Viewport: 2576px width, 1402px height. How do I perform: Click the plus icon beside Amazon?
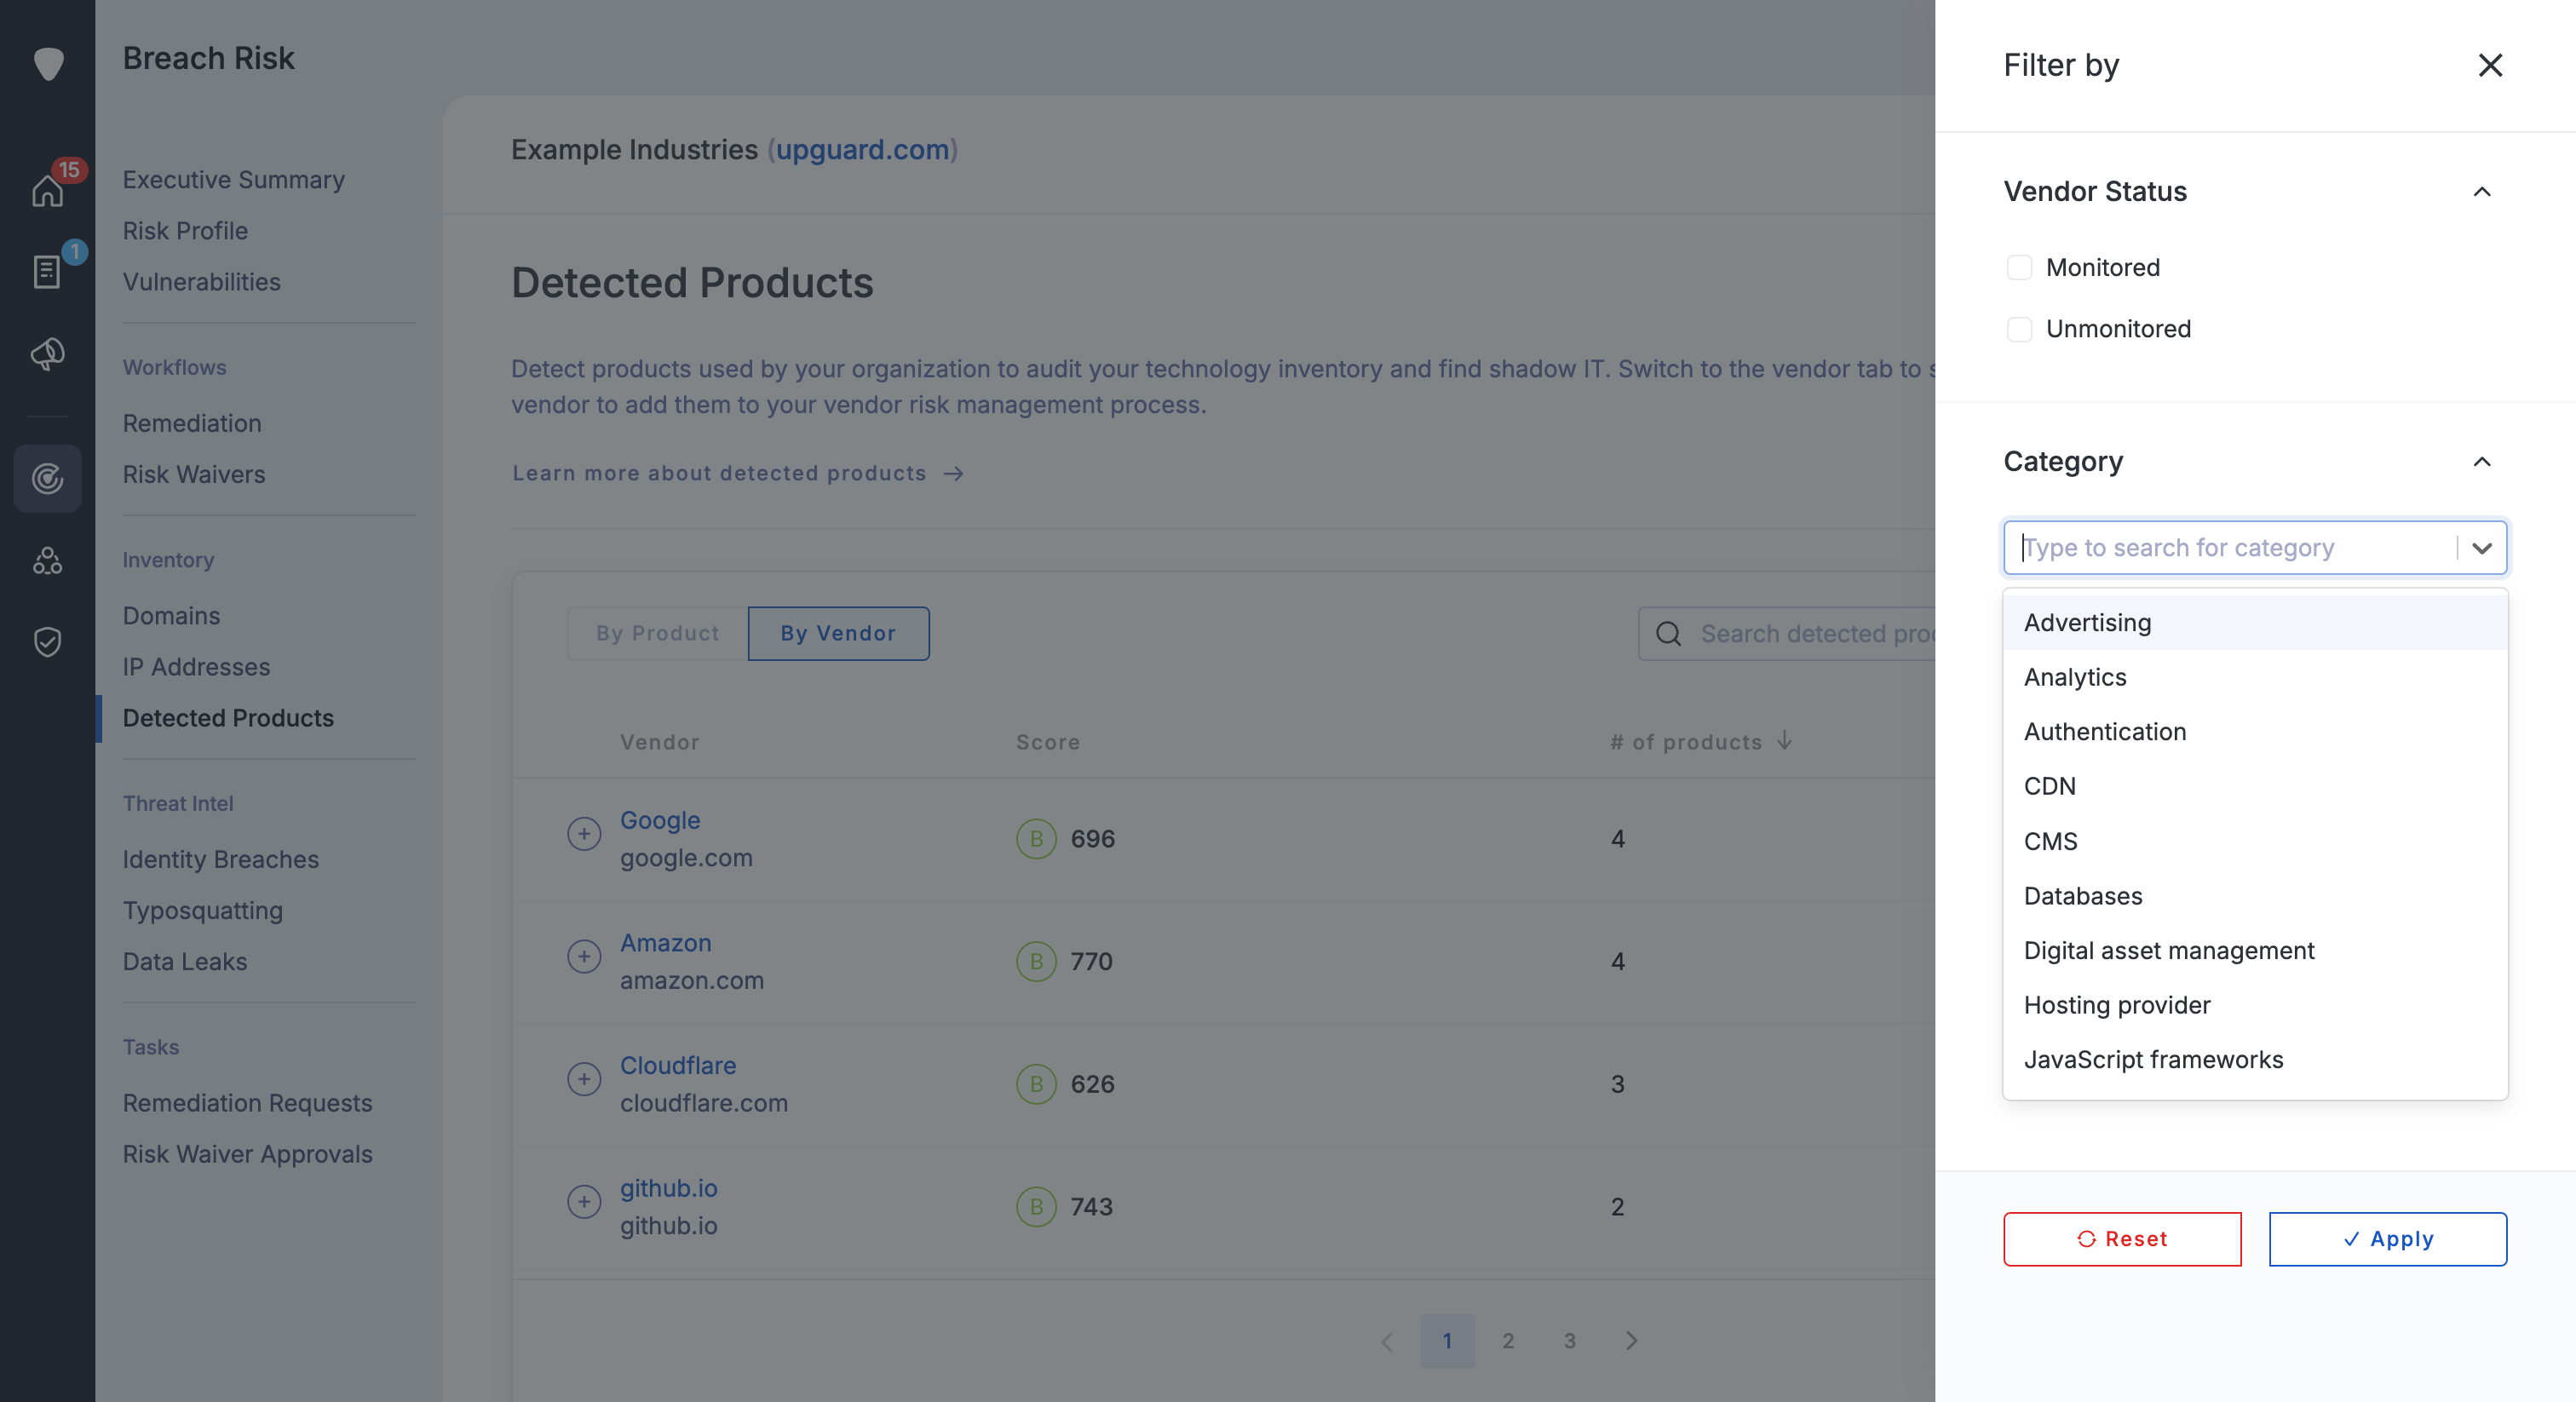(x=584, y=957)
